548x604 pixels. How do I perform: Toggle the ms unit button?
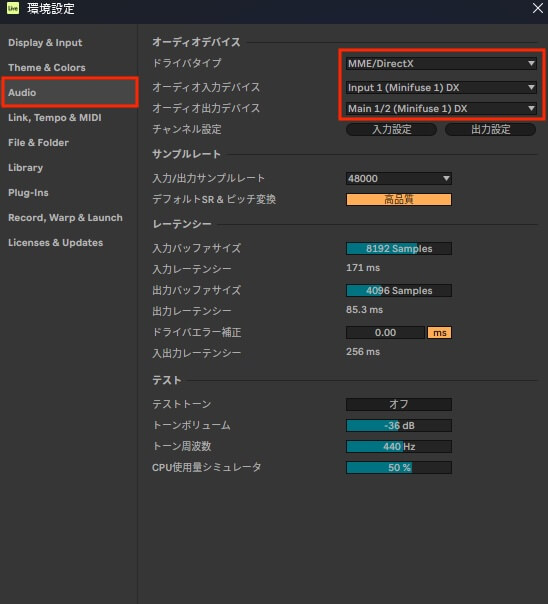point(439,332)
